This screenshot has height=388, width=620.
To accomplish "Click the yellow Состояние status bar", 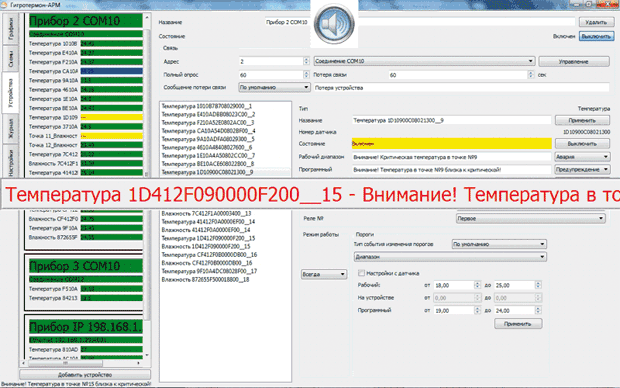I will point(452,144).
